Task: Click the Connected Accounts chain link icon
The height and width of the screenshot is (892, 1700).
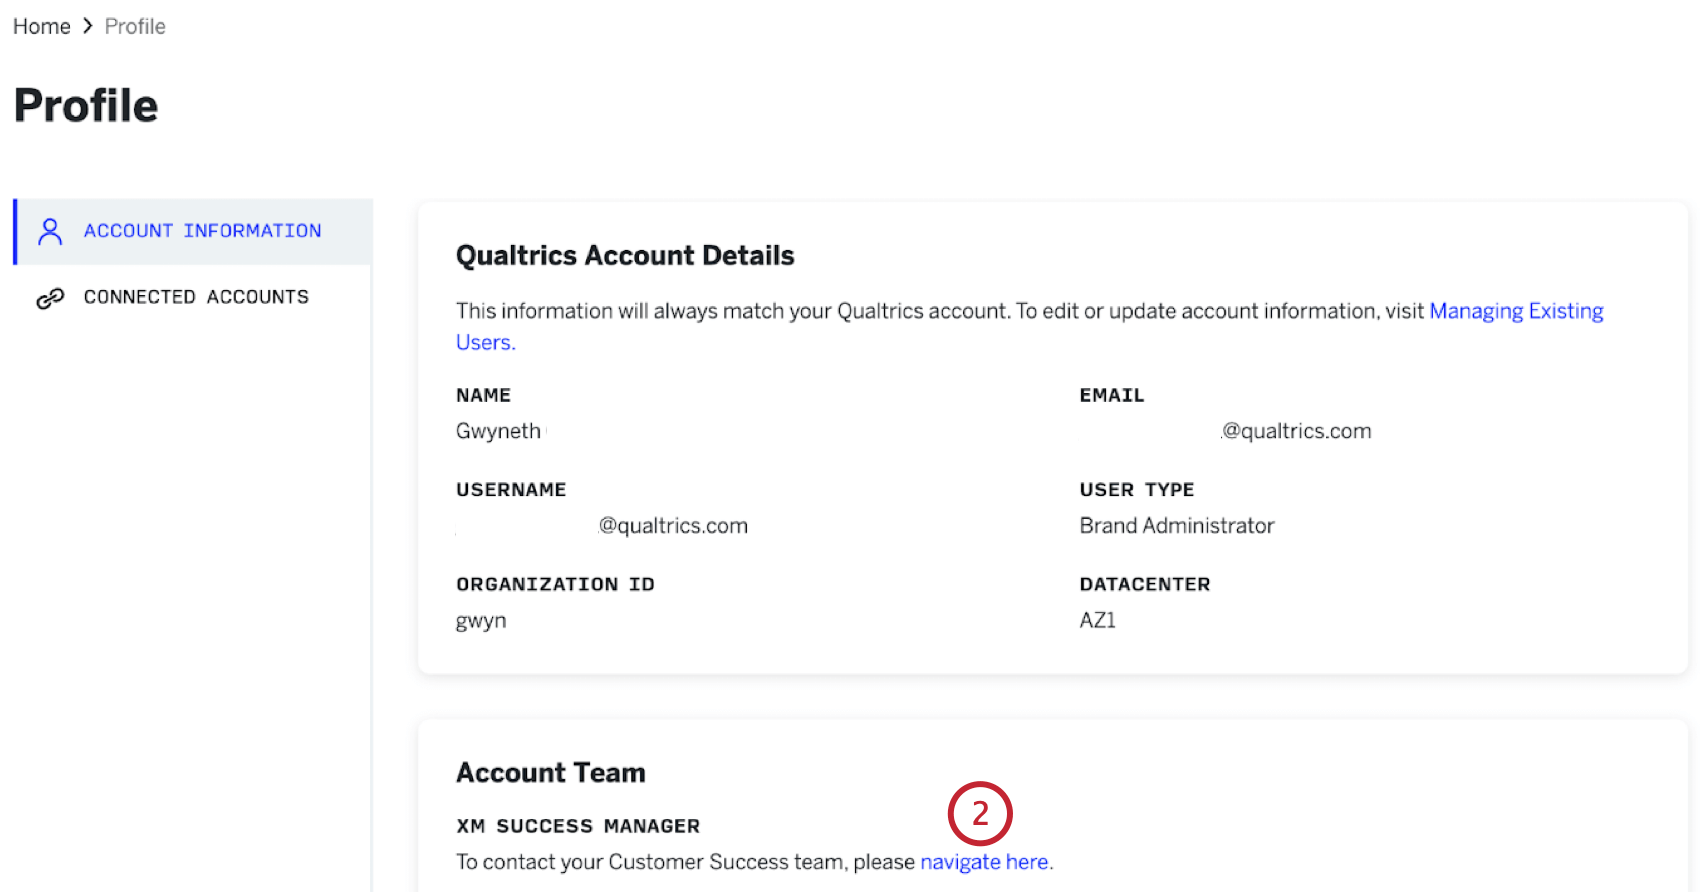Action: pos(50,298)
